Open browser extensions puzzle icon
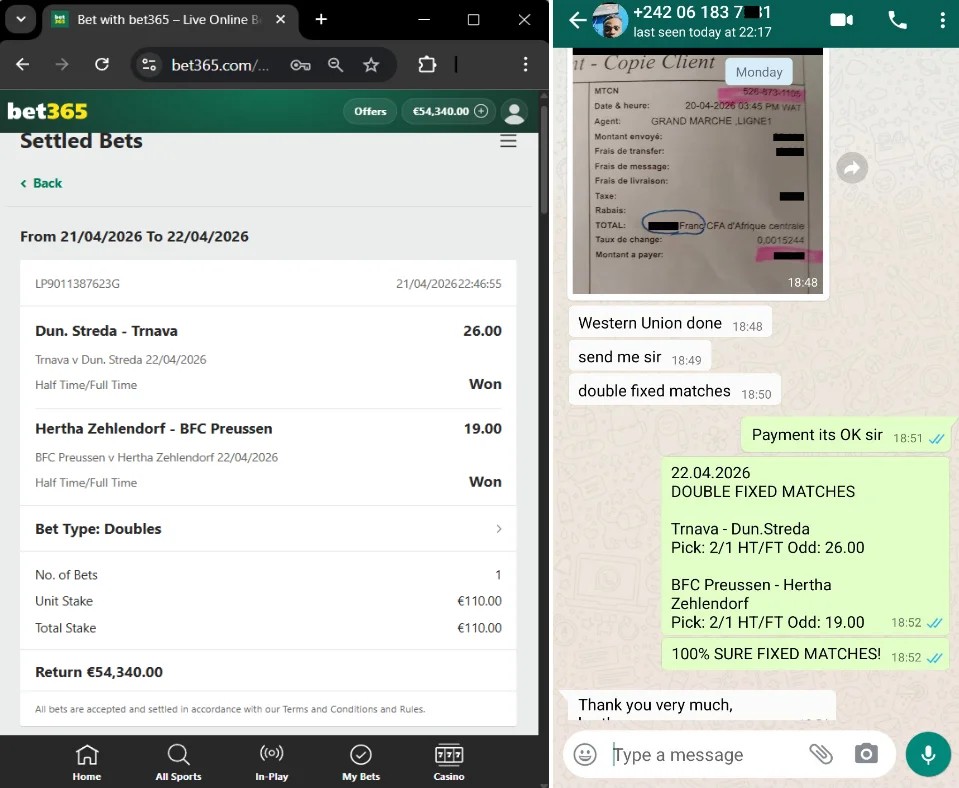This screenshot has height=788, width=959. (x=427, y=64)
